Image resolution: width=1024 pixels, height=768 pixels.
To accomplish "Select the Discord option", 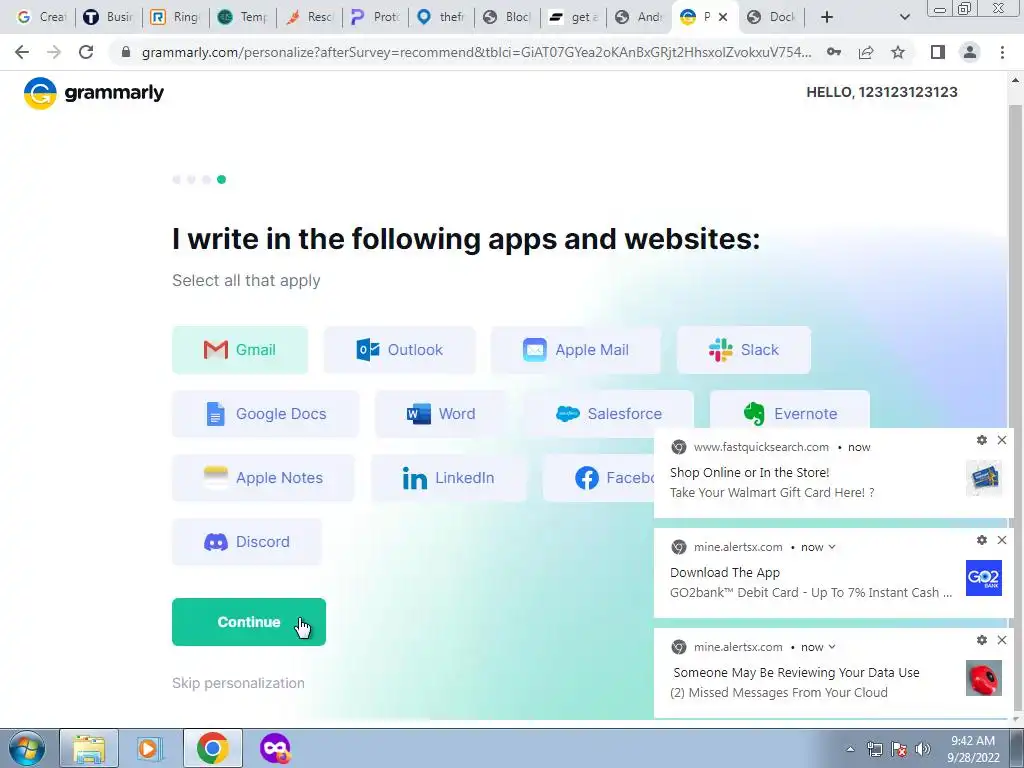I will pyautogui.click(x=247, y=542).
